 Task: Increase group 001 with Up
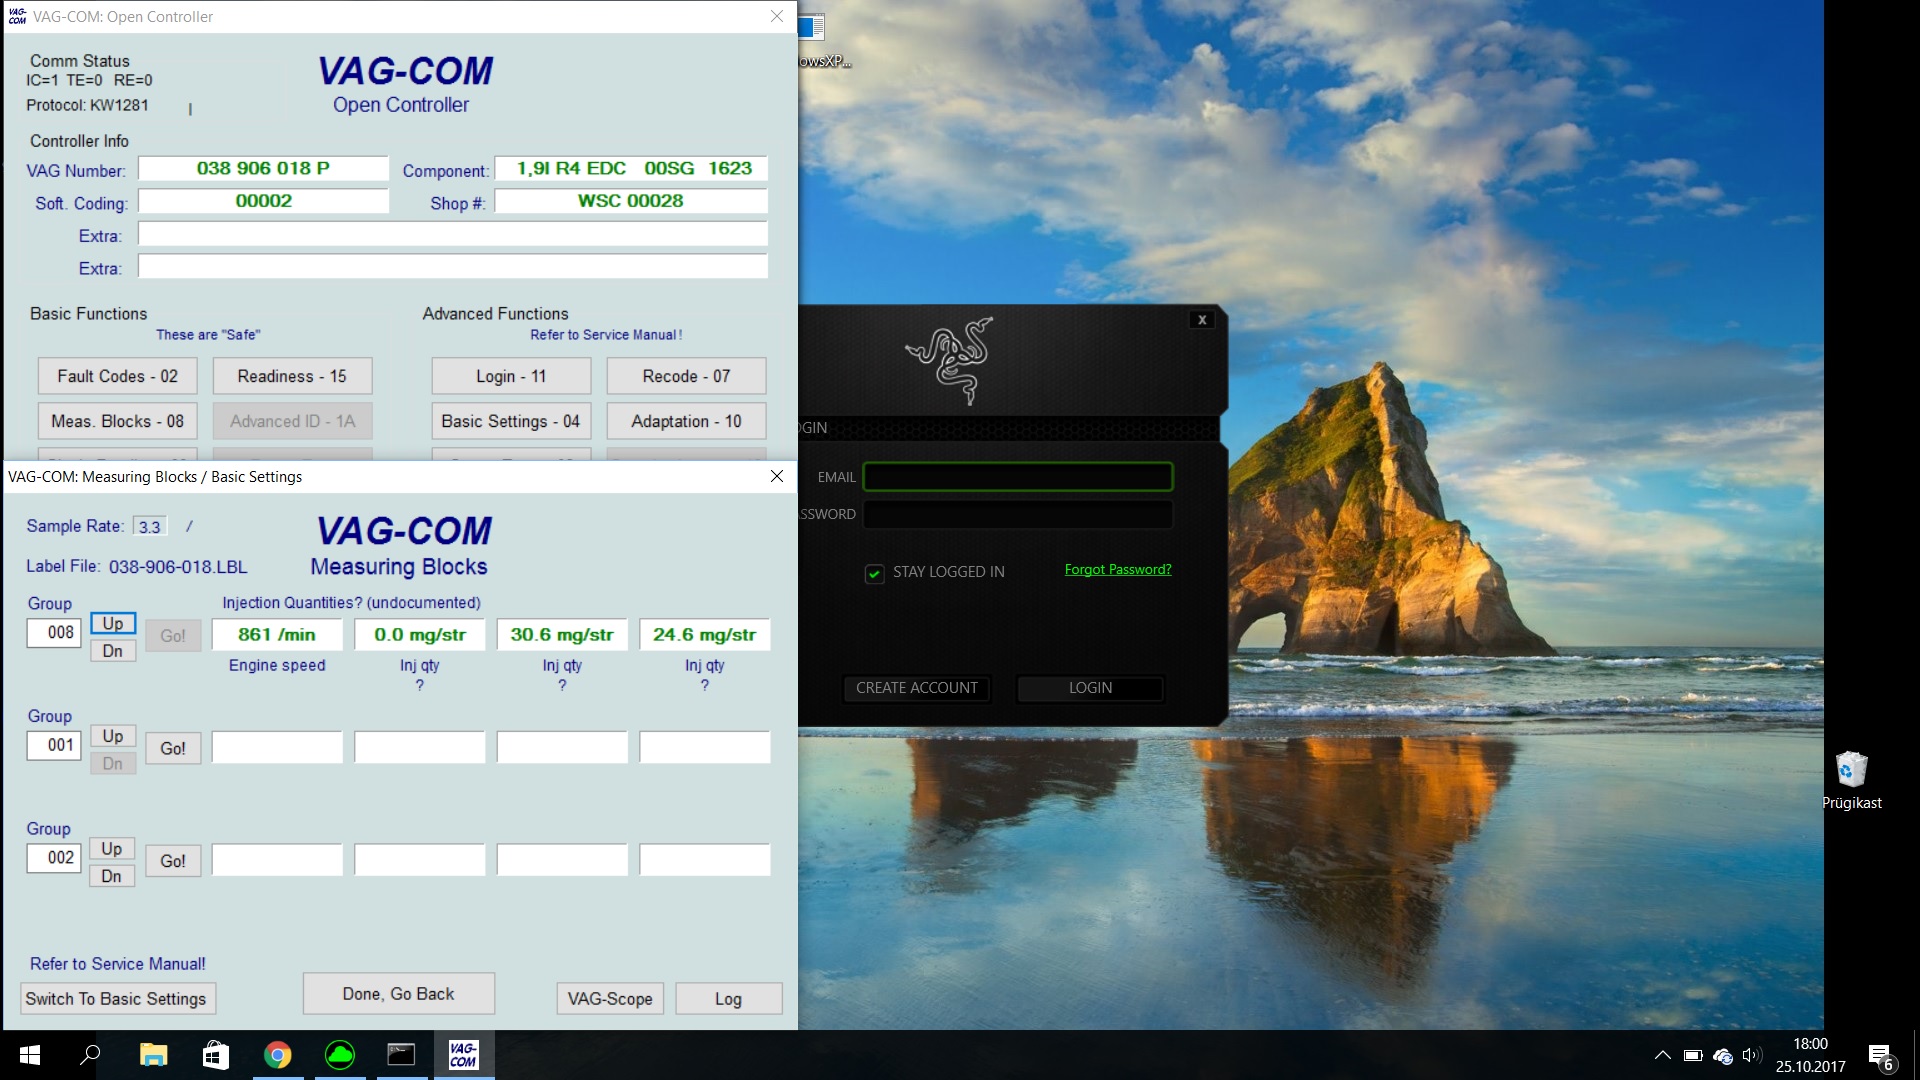[x=113, y=736]
